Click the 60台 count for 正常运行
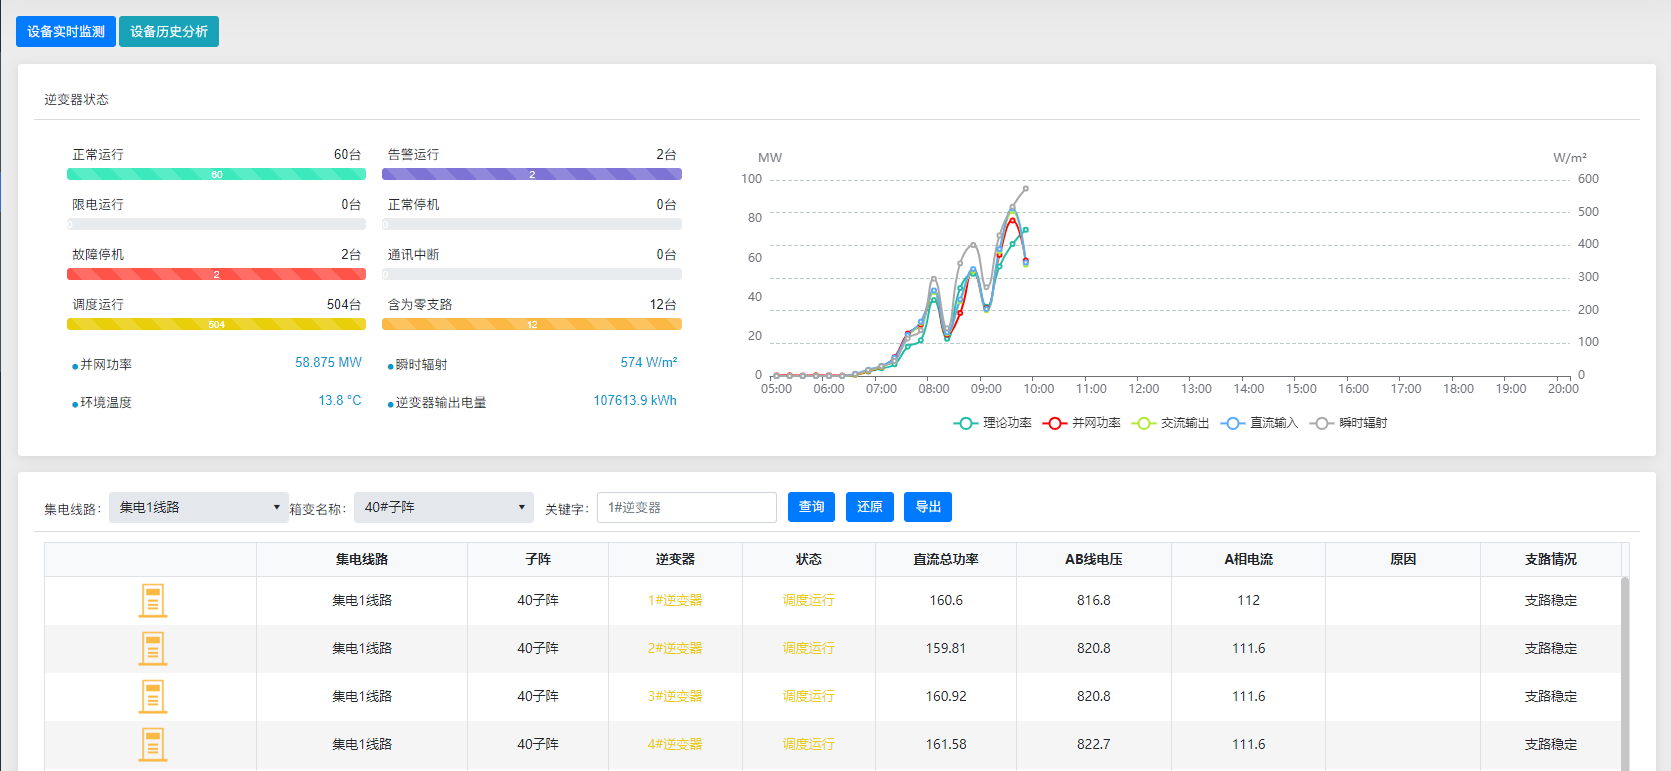This screenshot has width=1671, height=771. [x=347, y=154]
